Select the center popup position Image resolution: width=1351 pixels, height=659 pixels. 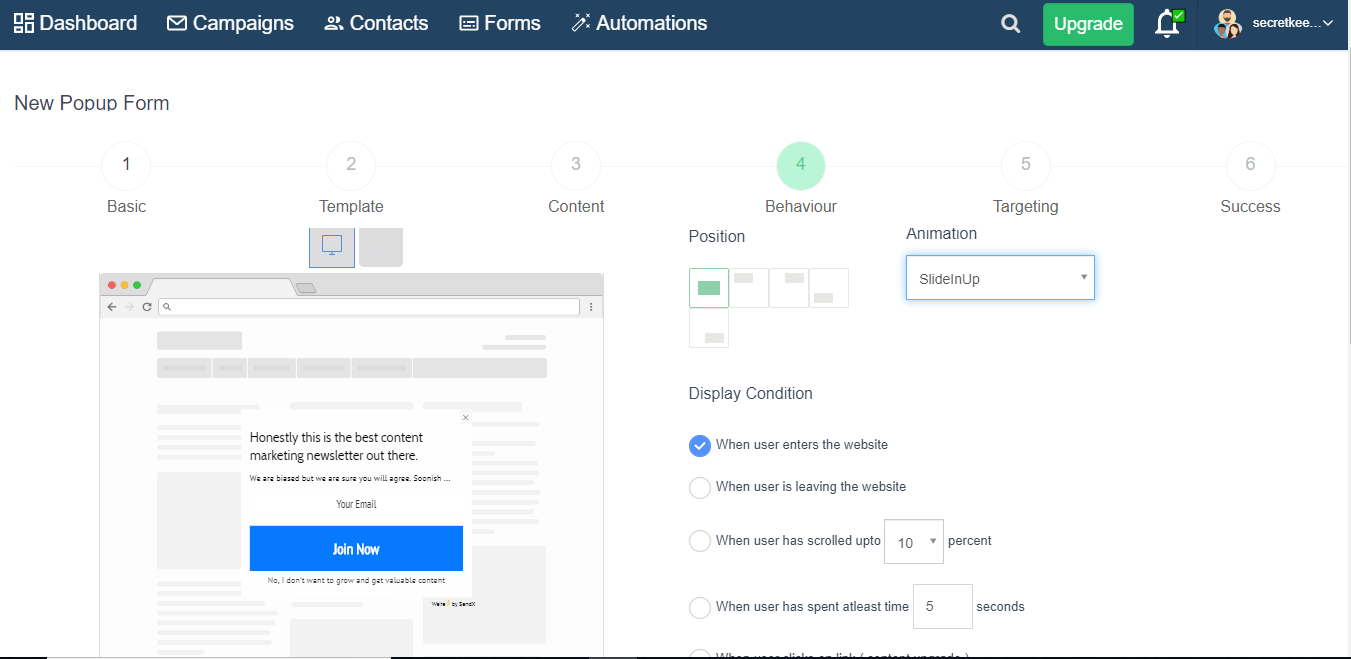(x=709, y=288)
